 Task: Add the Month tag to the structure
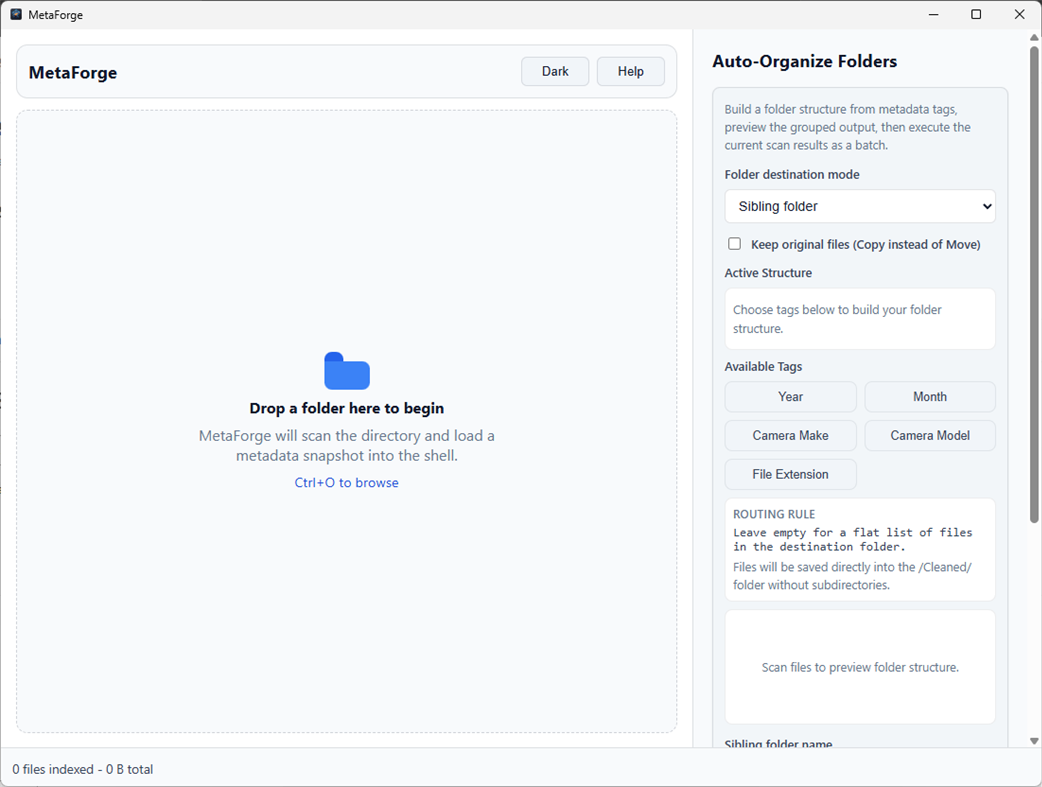(929, 396)
